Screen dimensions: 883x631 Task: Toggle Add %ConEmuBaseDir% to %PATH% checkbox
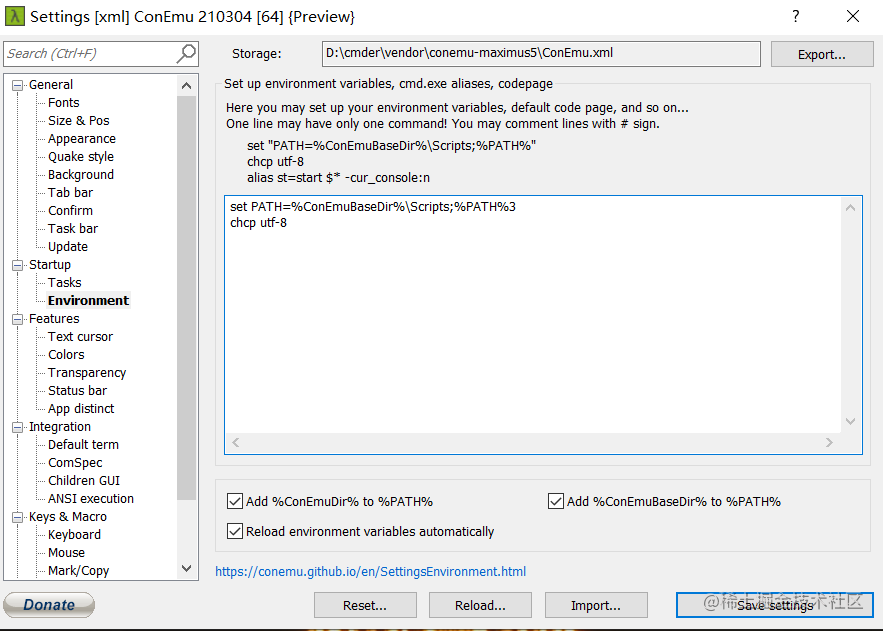(x=556, y=501)
